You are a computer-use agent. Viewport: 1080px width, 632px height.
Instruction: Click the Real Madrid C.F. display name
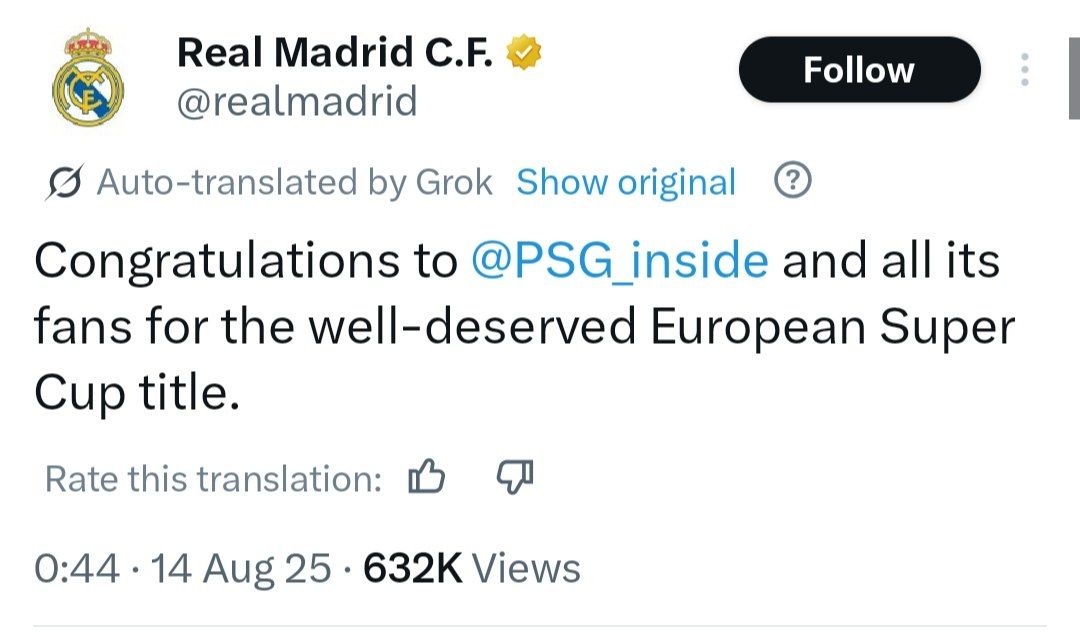click(335, 53)
